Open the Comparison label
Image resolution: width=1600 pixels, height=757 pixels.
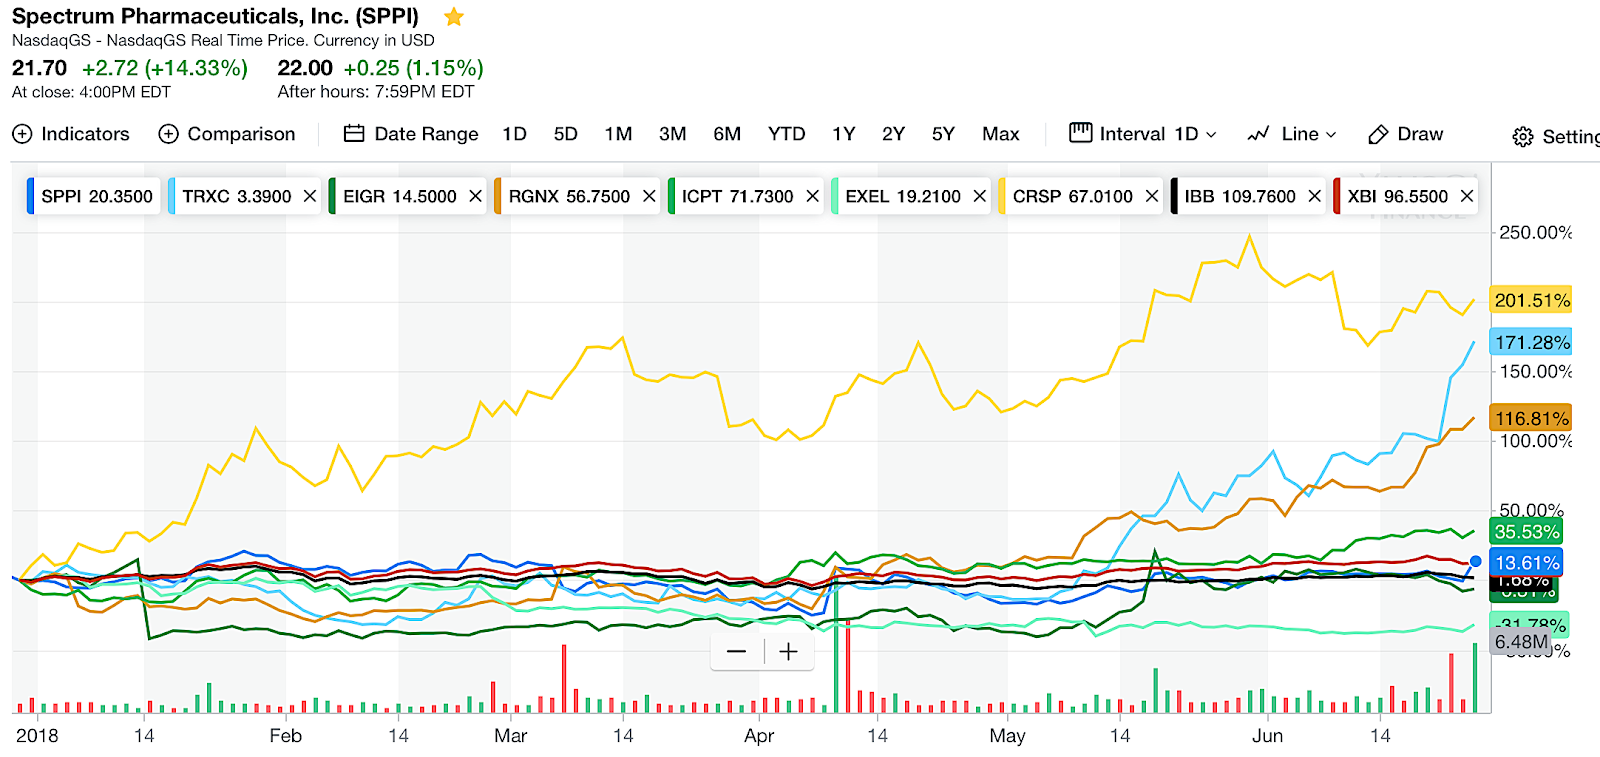(241, 134)
